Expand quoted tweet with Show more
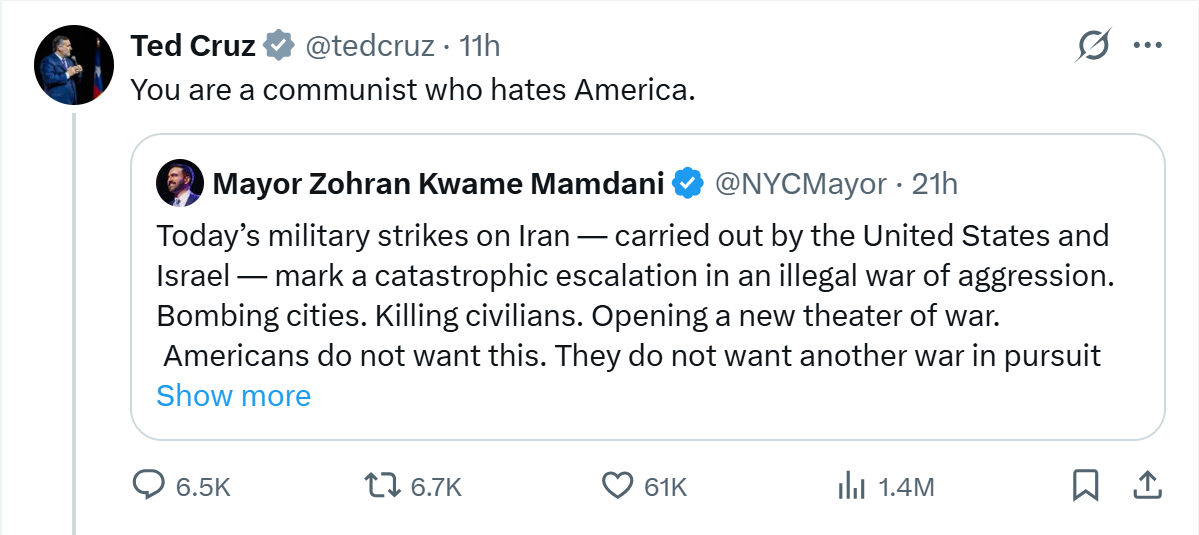 pos(233,396)
